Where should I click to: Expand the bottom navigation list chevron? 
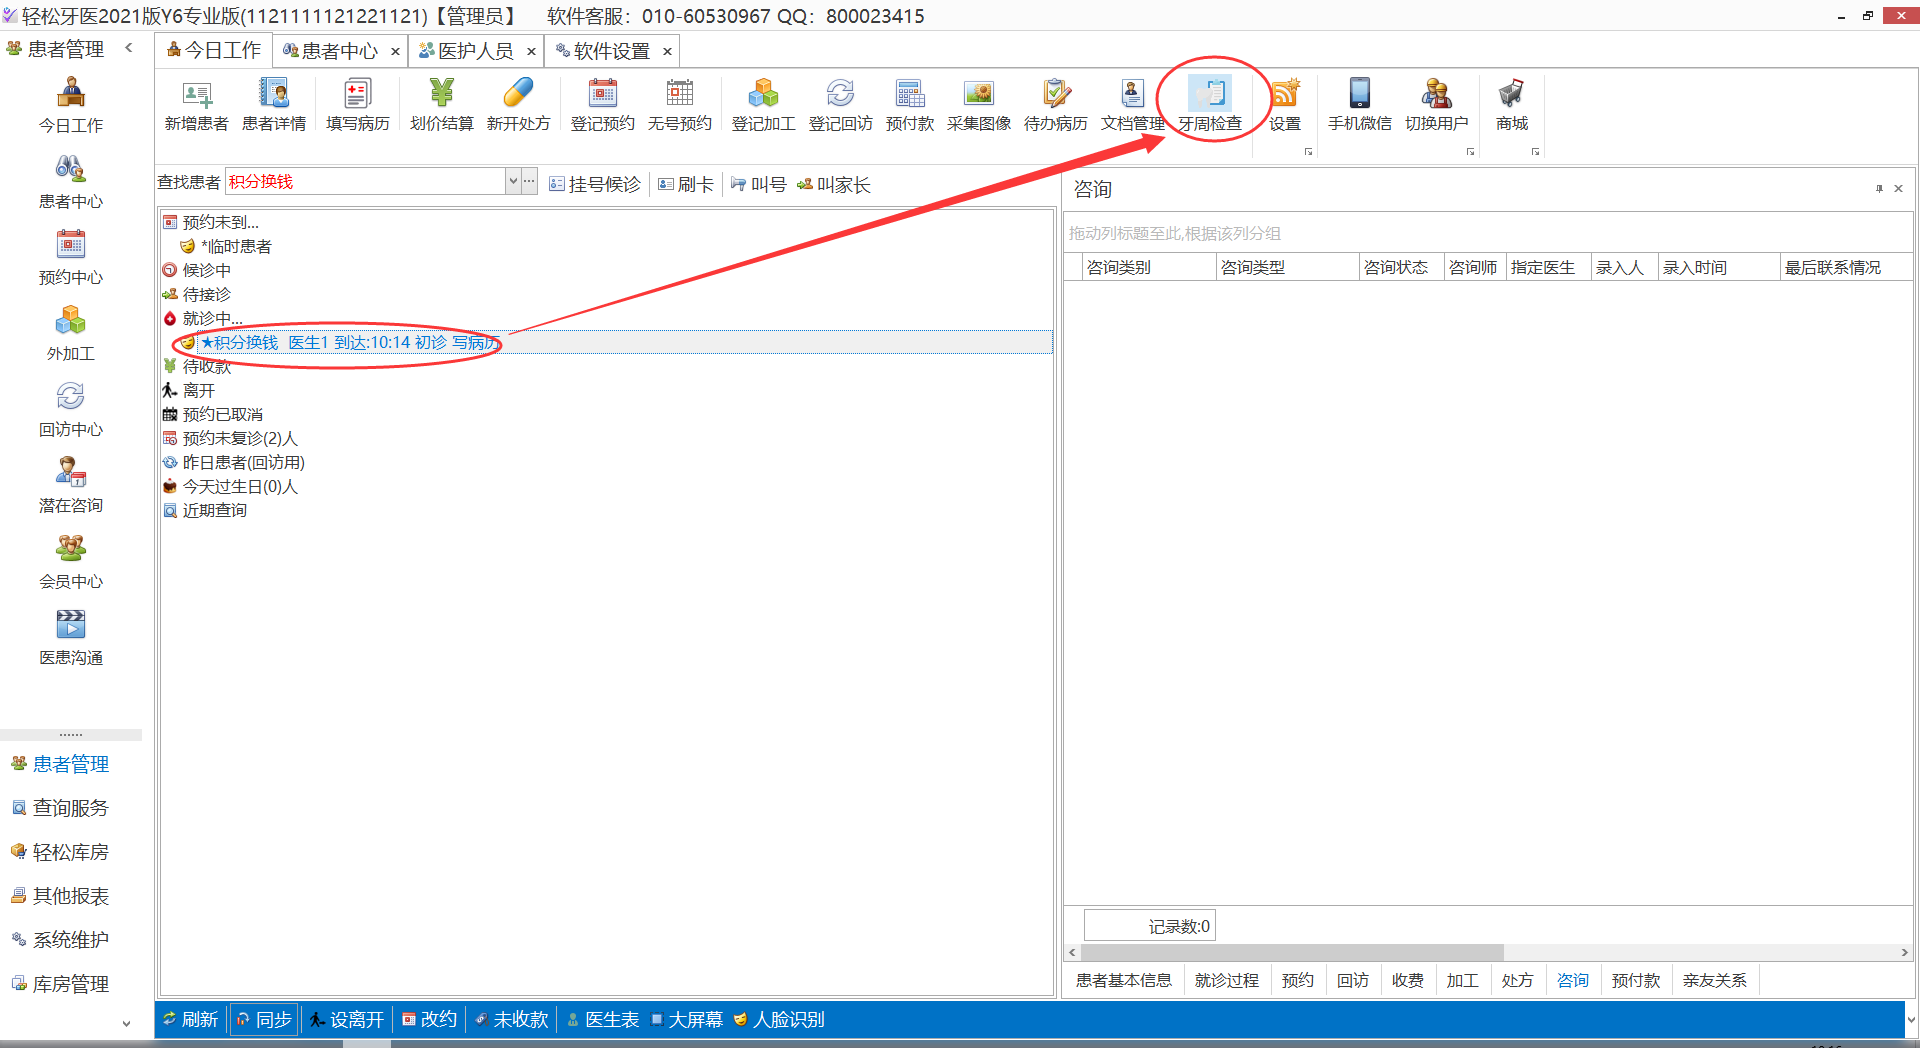(x=126, y=1023)
